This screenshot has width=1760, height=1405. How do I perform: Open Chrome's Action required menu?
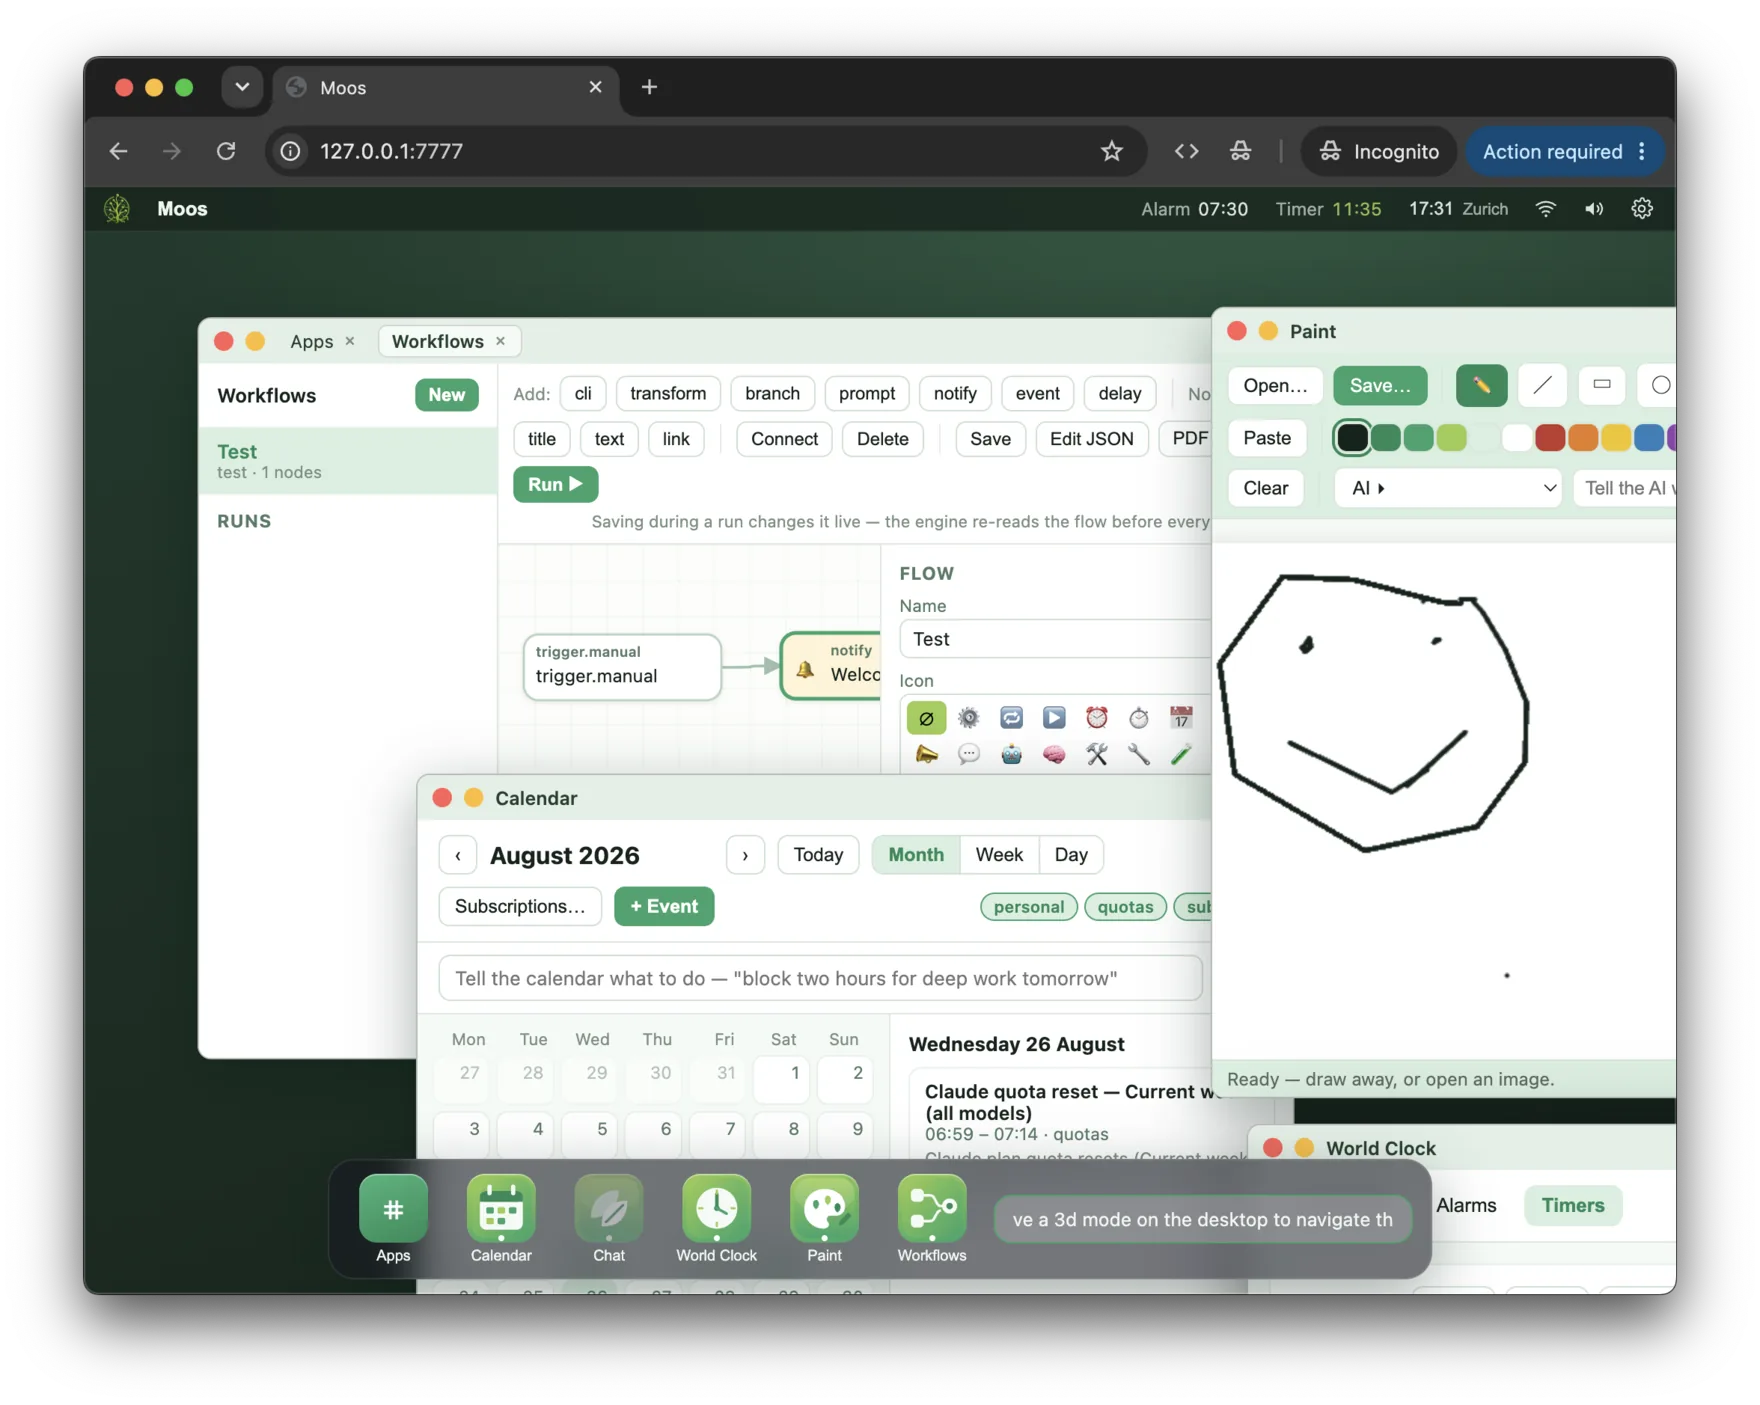click(x=1565, y=151)
